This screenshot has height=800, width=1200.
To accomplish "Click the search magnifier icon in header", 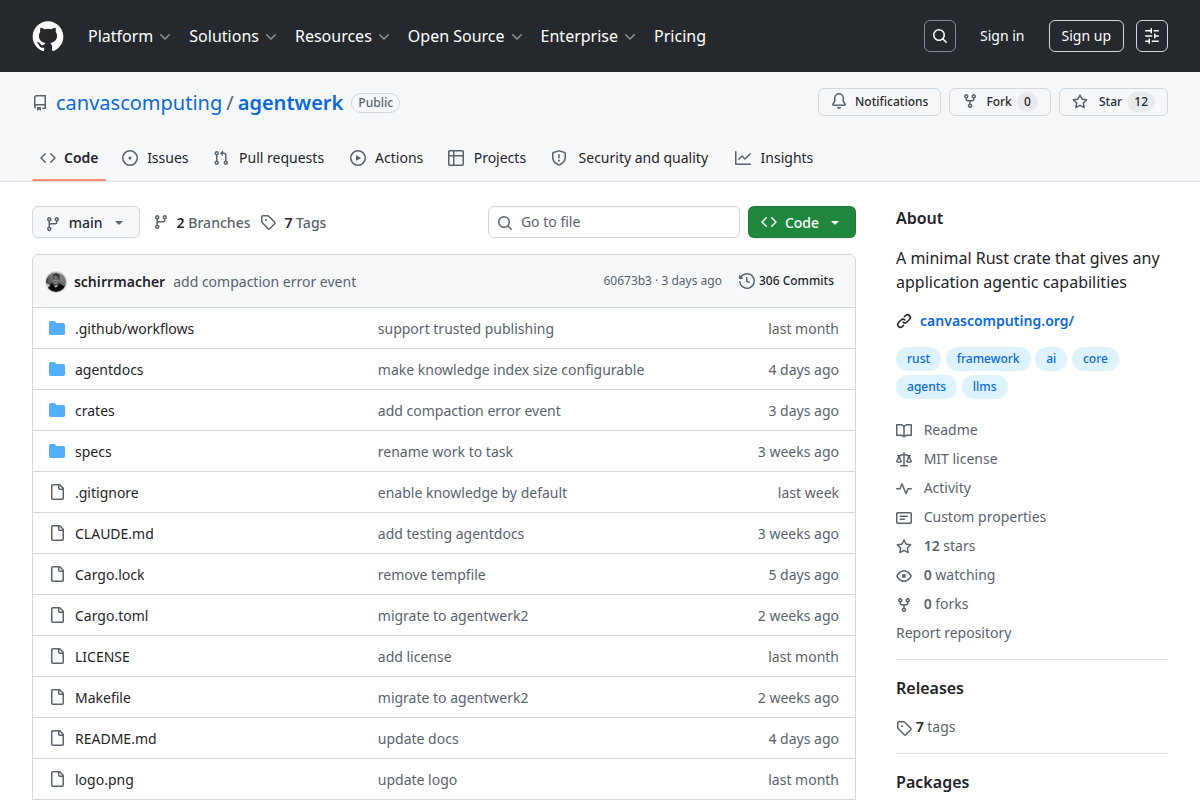I will 940,36.
